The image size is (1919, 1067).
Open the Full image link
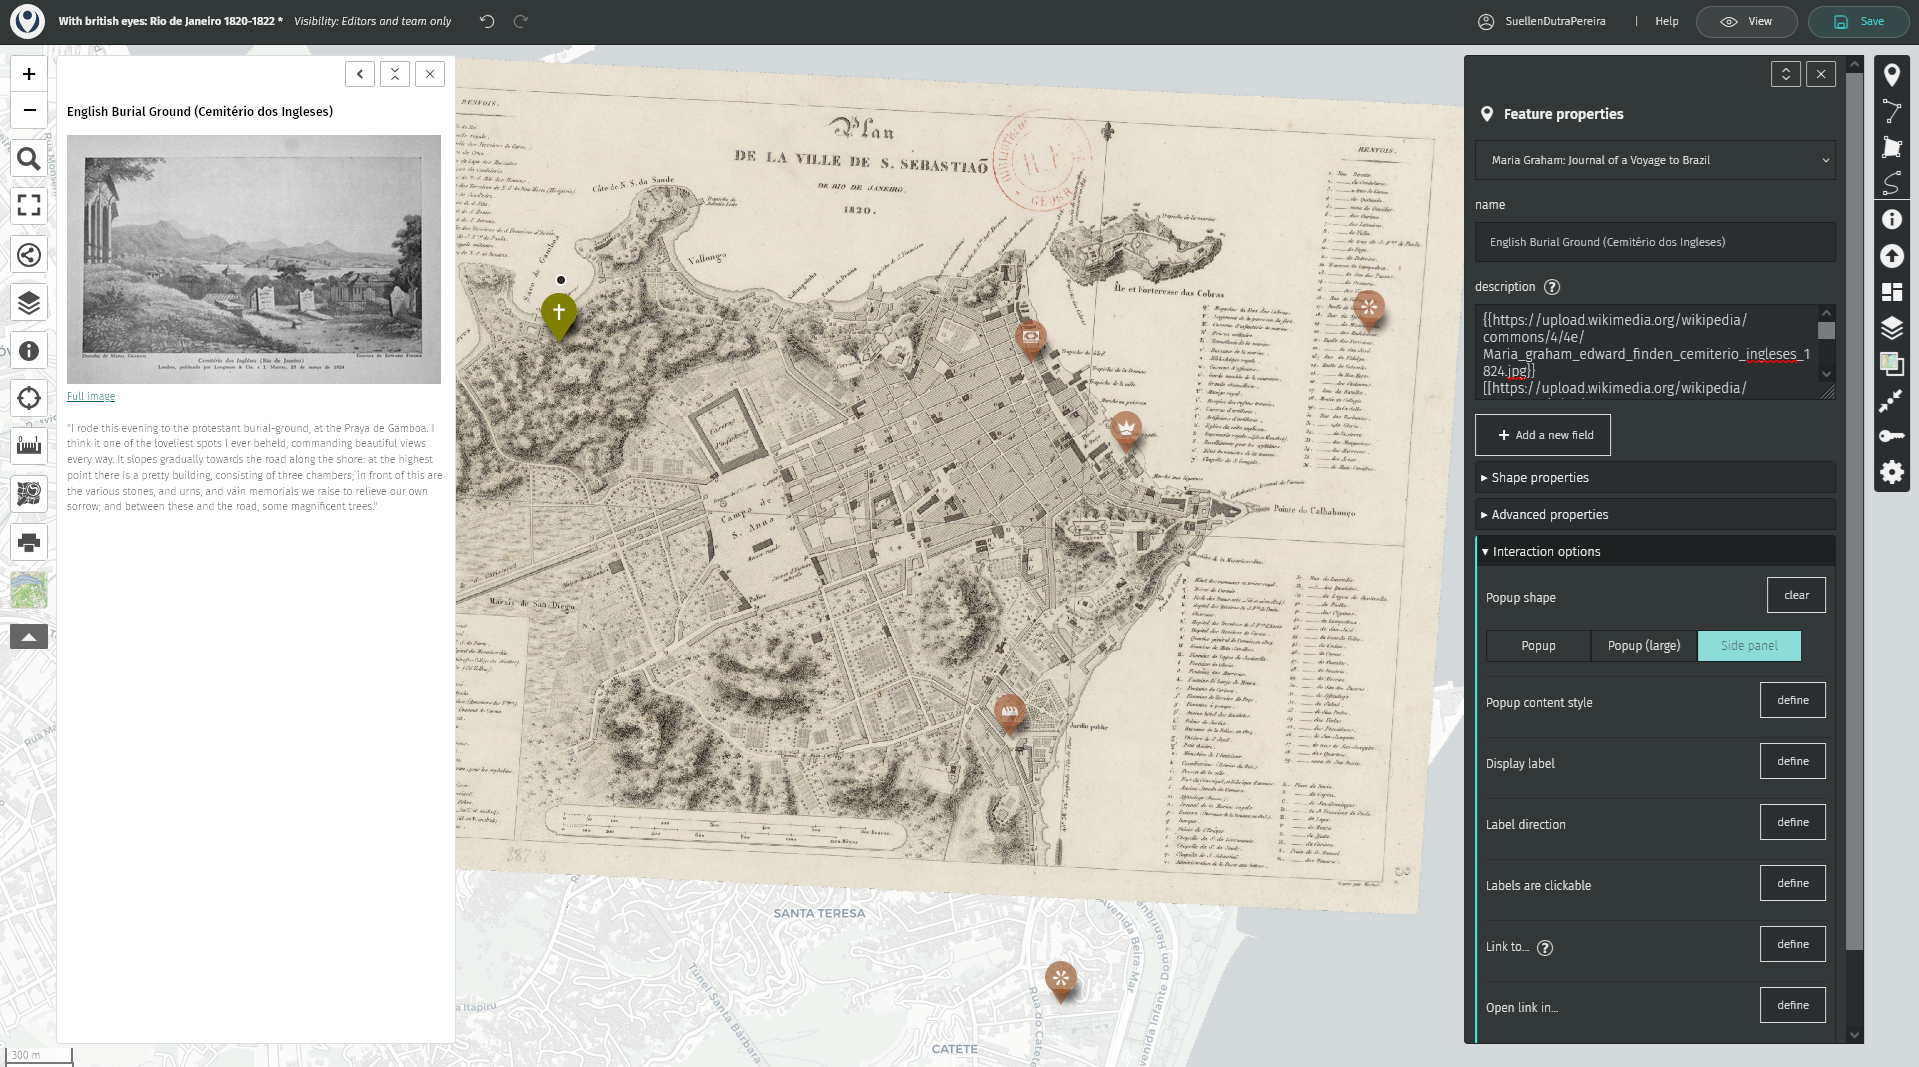click(x=91, y=397)
